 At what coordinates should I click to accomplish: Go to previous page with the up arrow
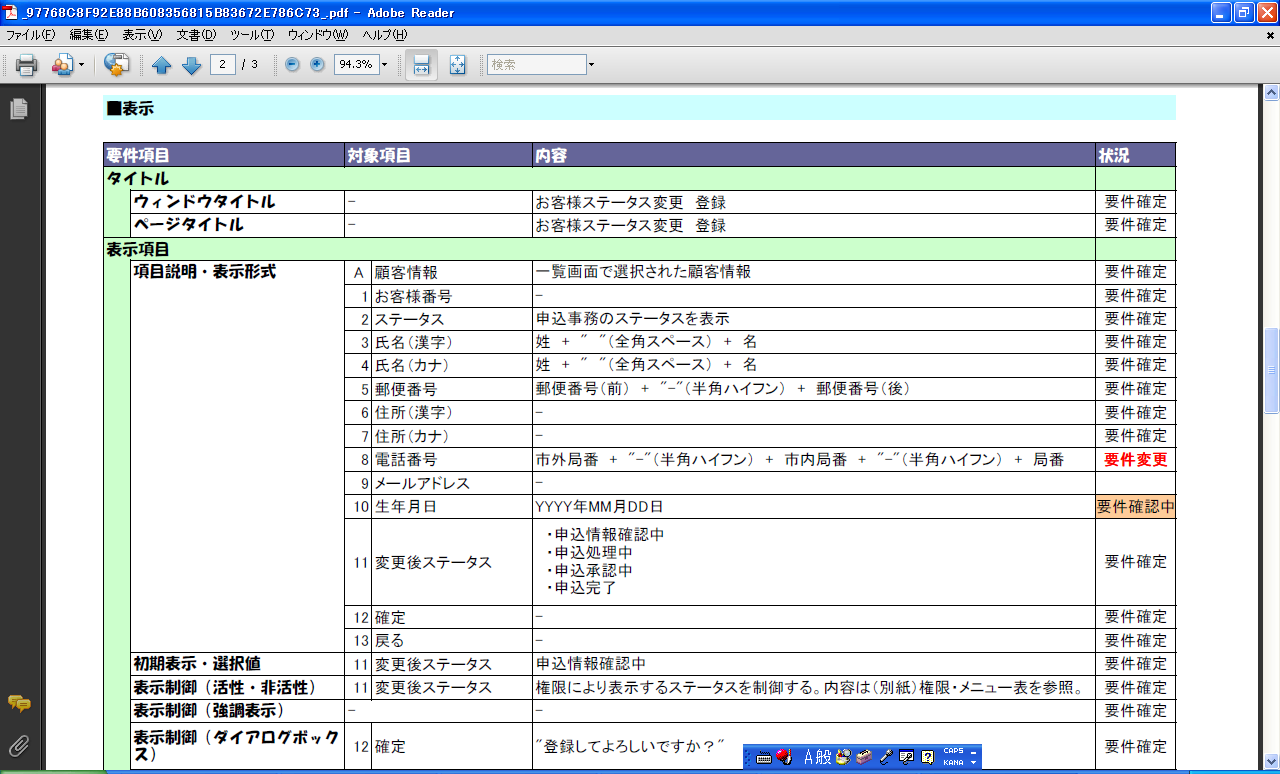(x=162, y=65)
